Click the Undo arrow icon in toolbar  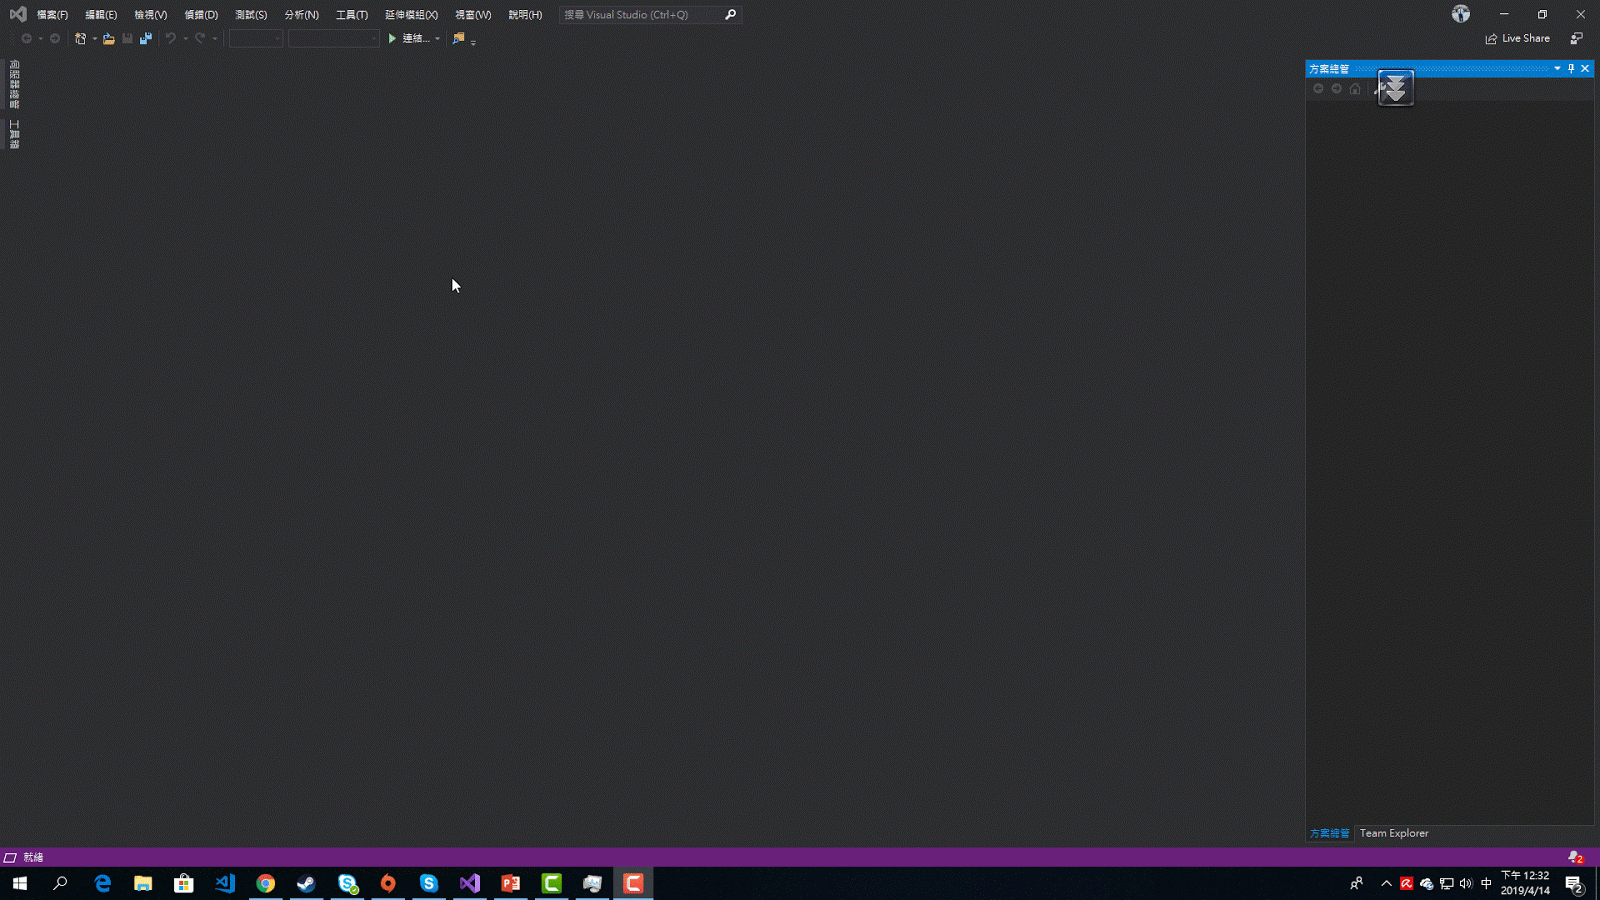(172, 38)
